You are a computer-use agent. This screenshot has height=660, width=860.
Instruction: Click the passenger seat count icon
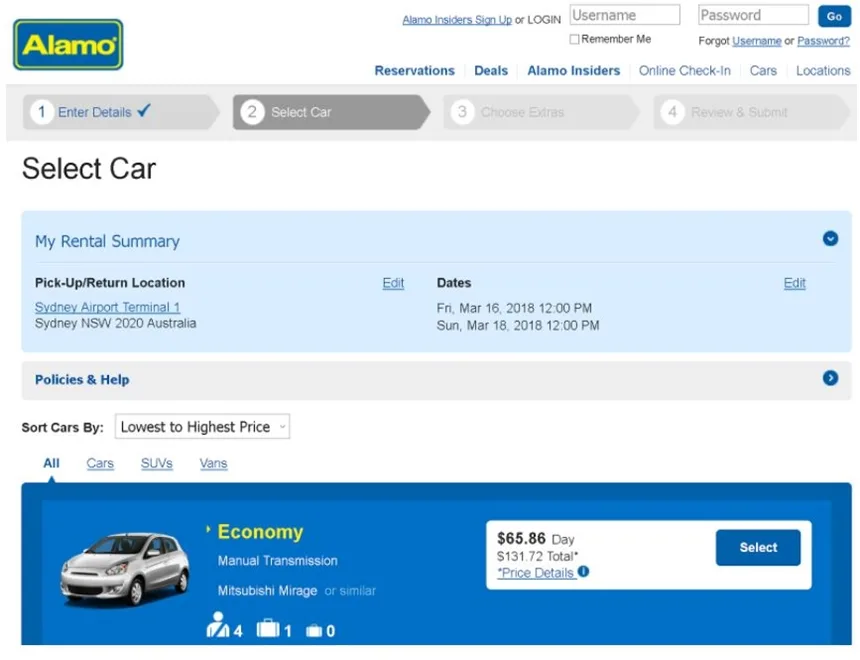[218, 627]
